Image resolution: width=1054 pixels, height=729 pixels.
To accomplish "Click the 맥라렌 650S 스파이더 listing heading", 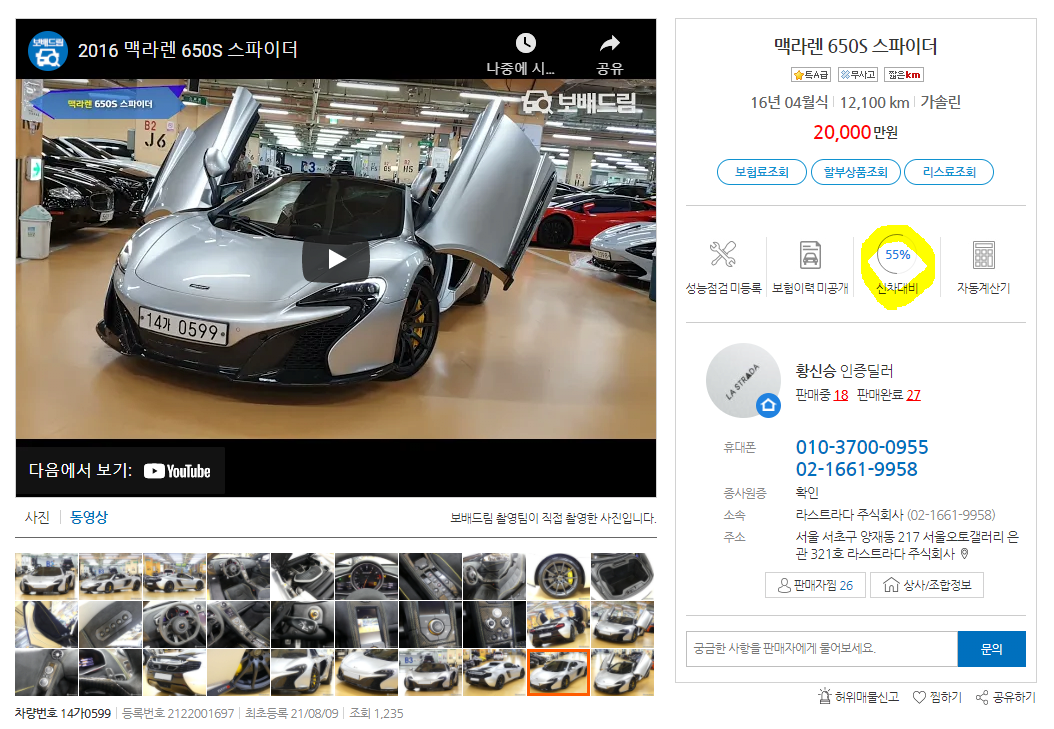I will pos(855,46).
